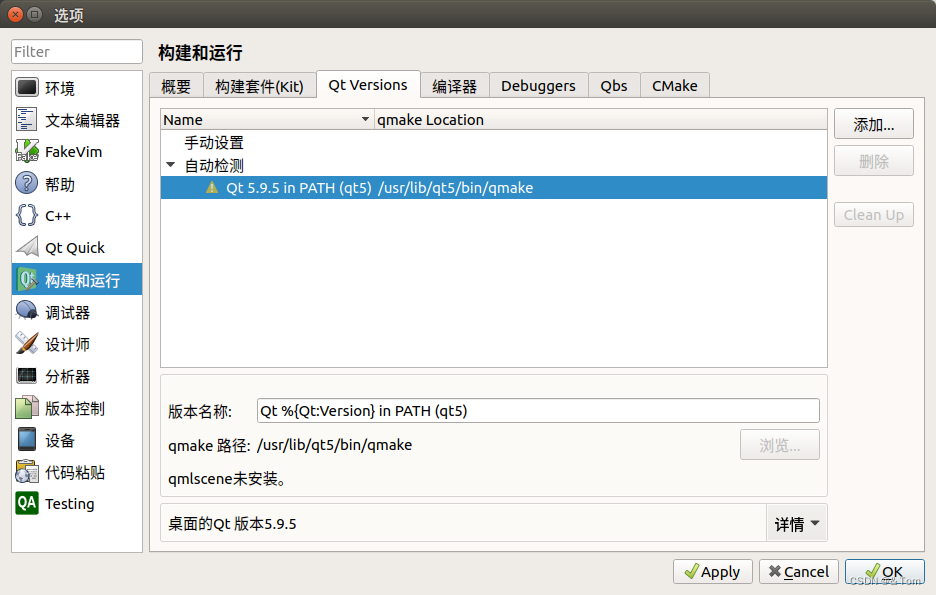This screenshot has width=936, height=595.
Task: Click the 桌面的Qt 版本5.9.5 summary text
Action: (232, 524)
